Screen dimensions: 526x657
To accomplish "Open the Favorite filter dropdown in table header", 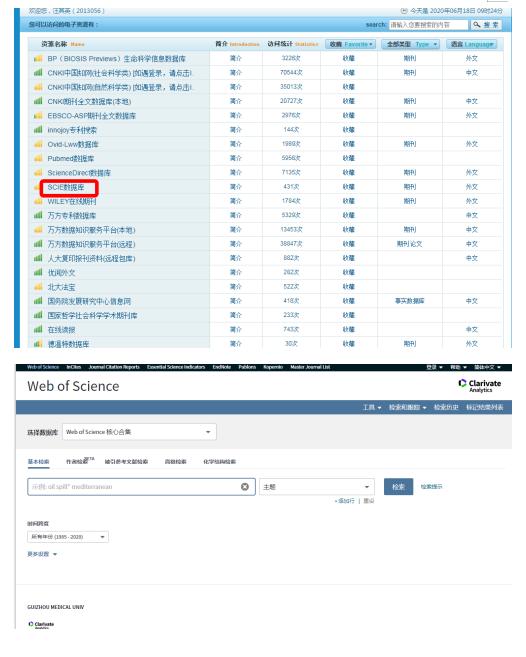I will [350, 44].
